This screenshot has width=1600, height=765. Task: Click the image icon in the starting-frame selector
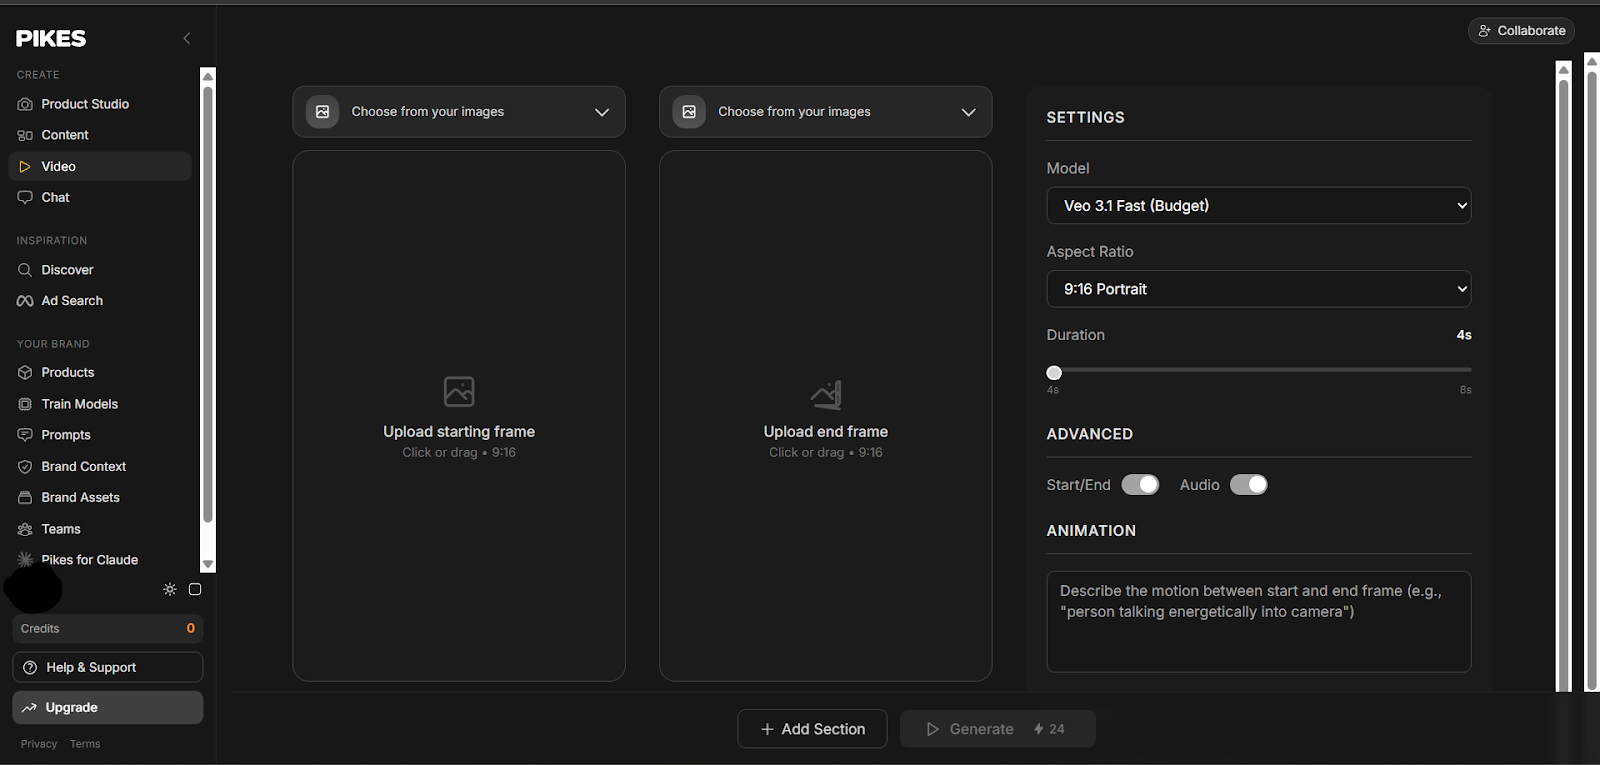[x=322, y=112]
